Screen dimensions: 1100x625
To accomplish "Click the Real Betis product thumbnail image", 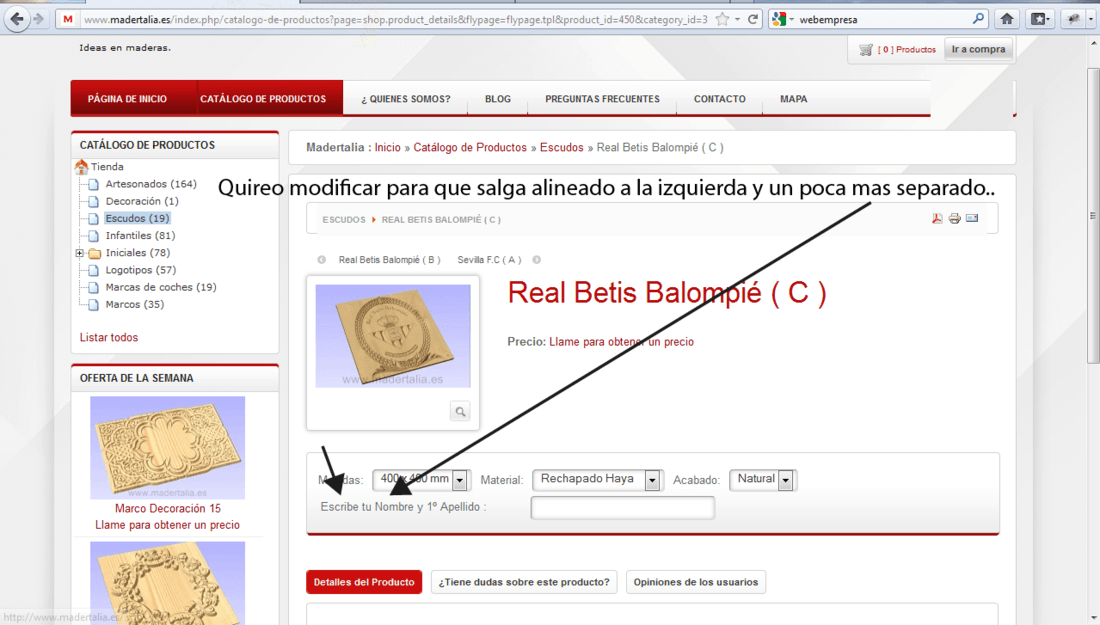I will click(393, 336).
